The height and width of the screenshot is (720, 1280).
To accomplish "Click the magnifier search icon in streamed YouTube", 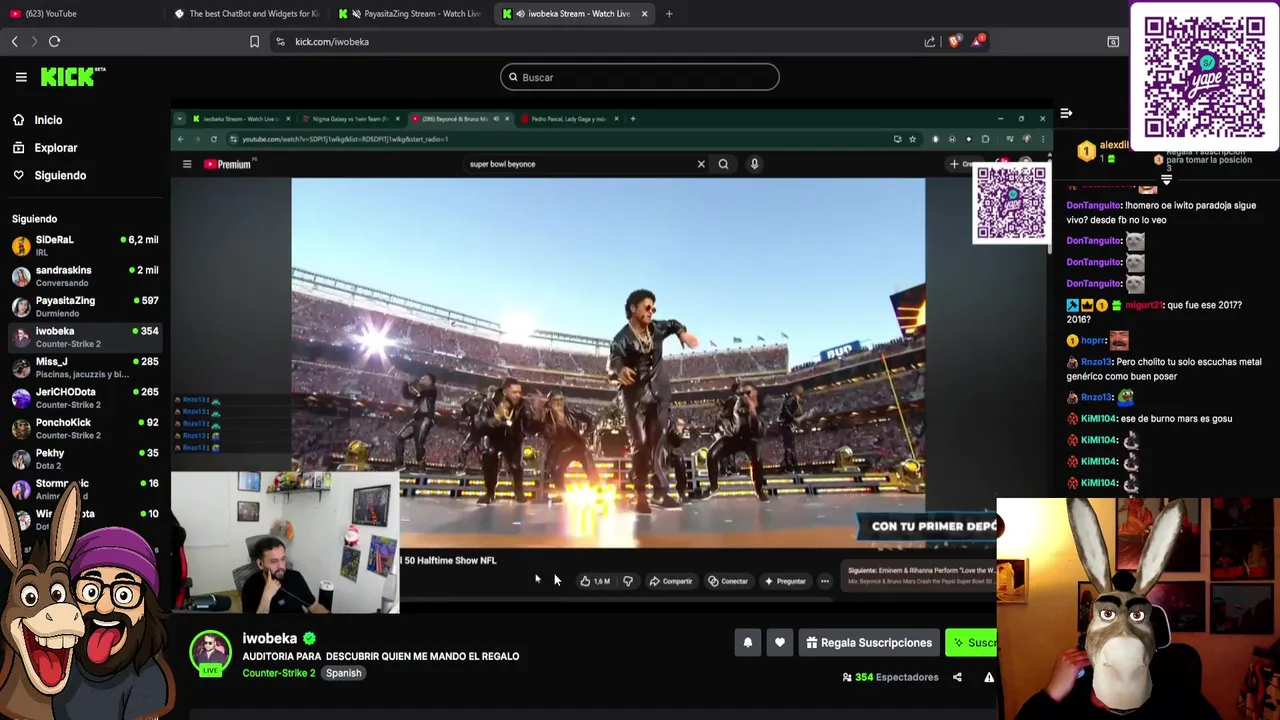I will [723, 164].
